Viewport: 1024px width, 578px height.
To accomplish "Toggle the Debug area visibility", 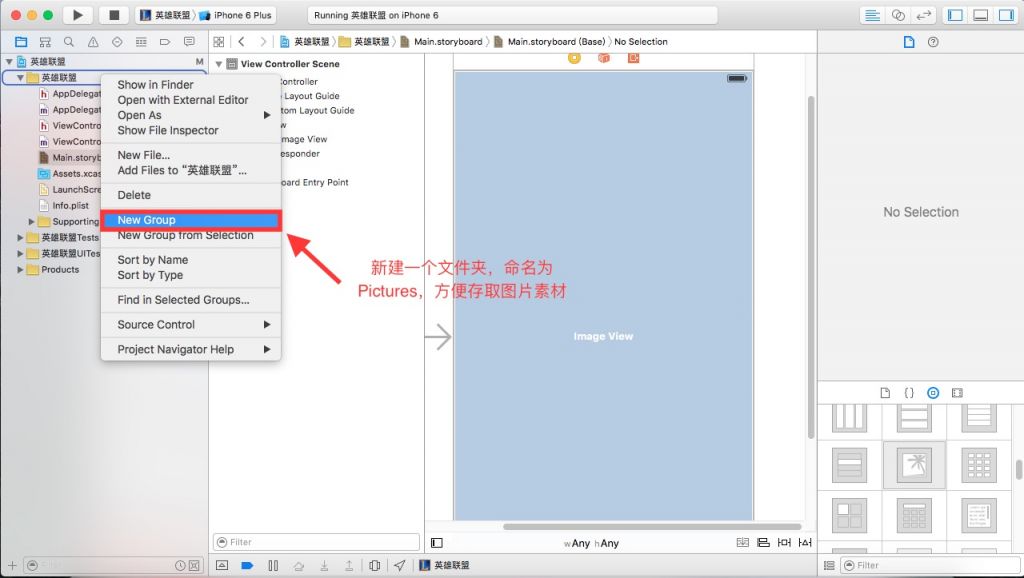I will click(x=980, y=15).
